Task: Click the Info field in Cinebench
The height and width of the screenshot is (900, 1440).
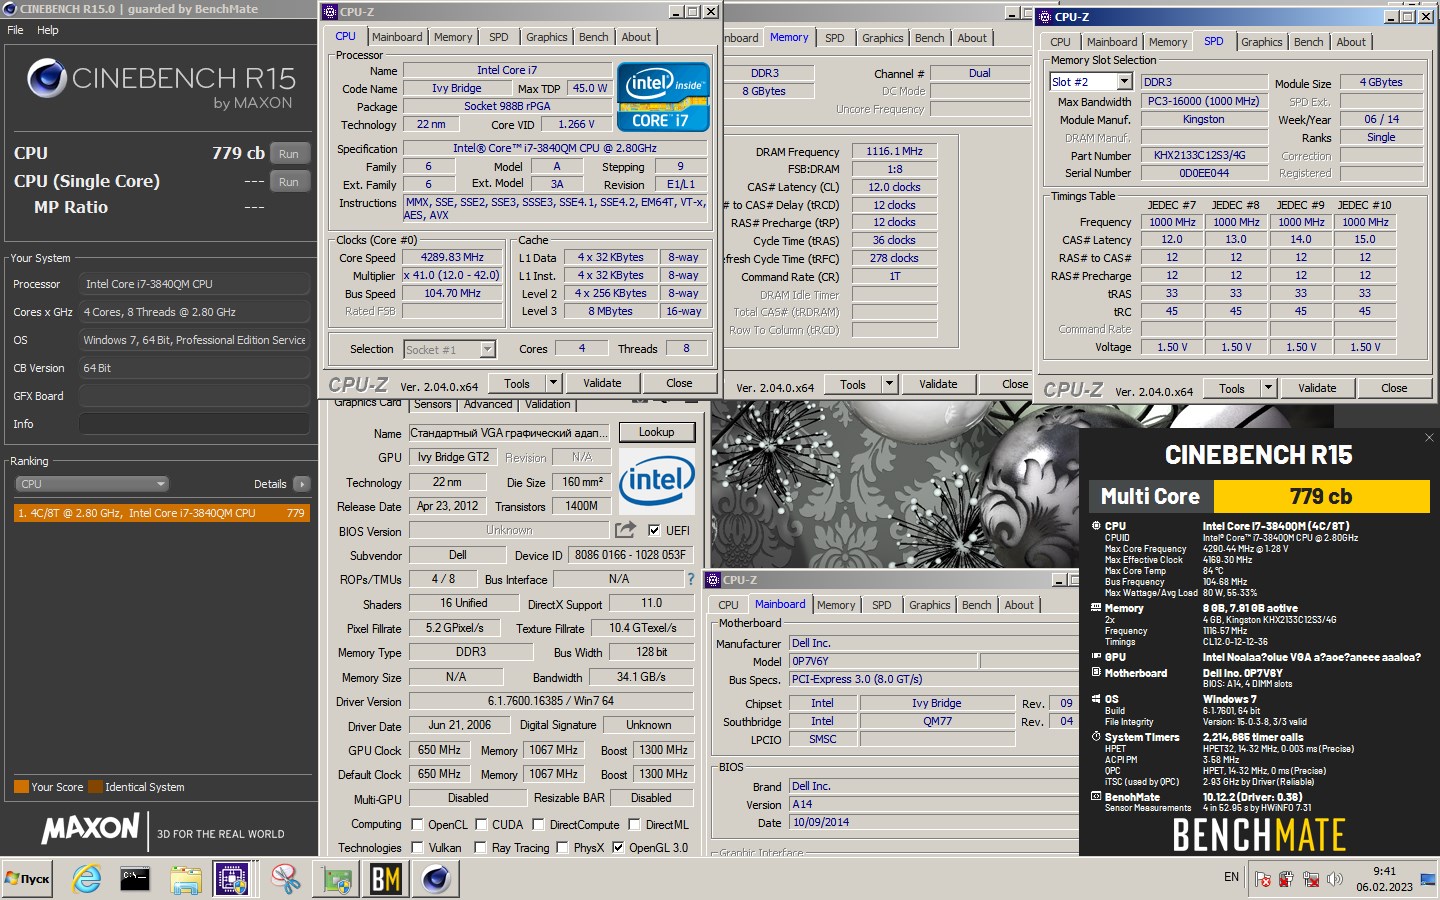Action: click(x=194, y=424)
